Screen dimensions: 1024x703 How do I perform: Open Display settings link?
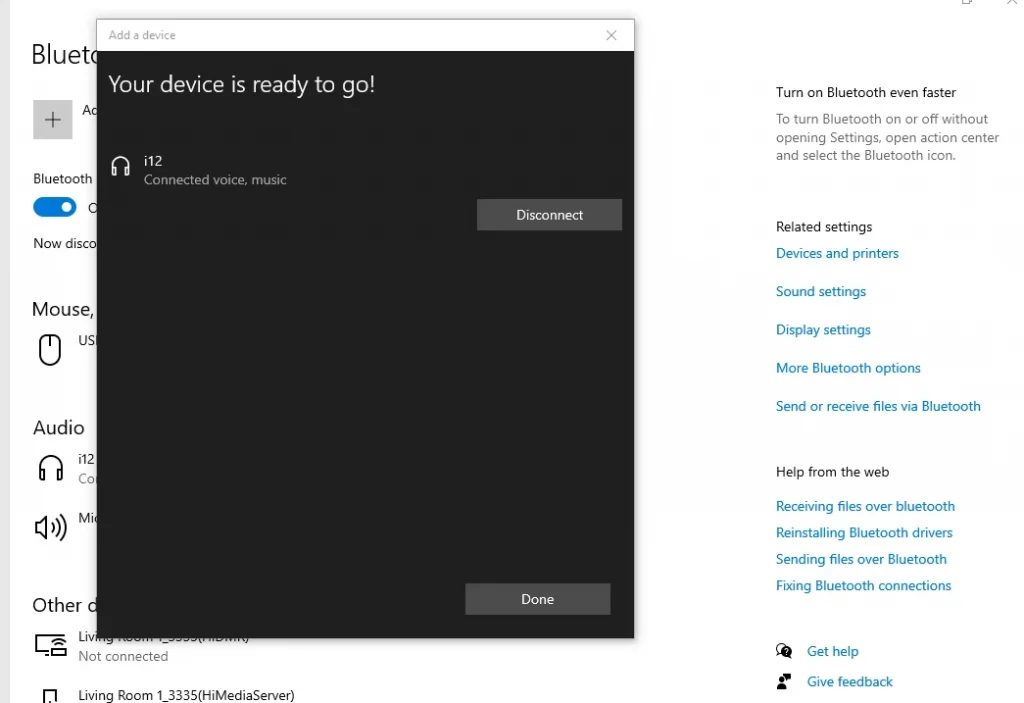823,330
